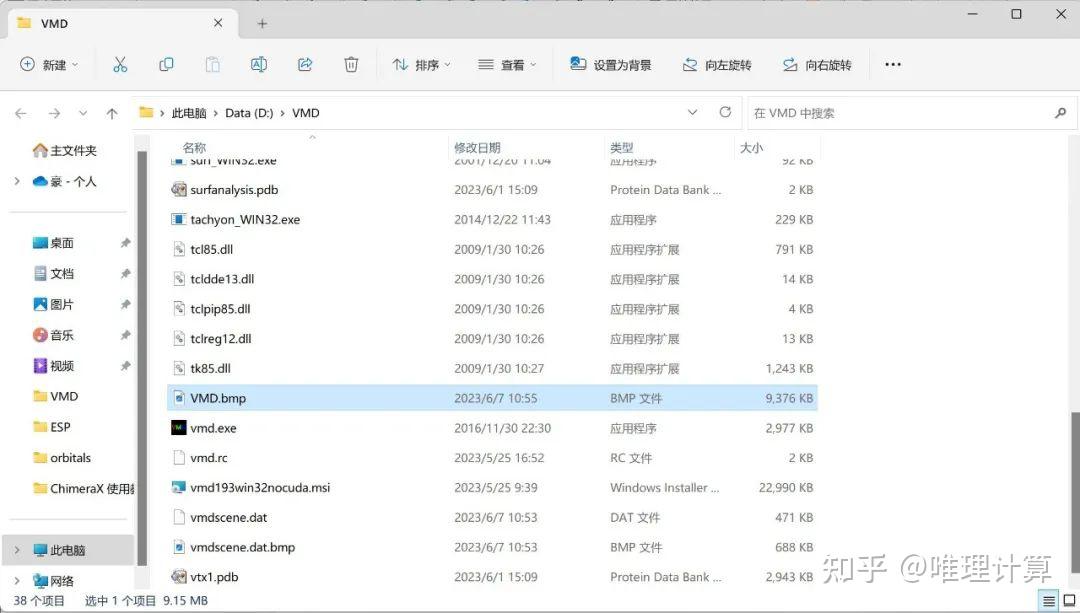The image size is (1080, 613).
Task: Click the Delete (trash) icon
Action: coord(351,63)
